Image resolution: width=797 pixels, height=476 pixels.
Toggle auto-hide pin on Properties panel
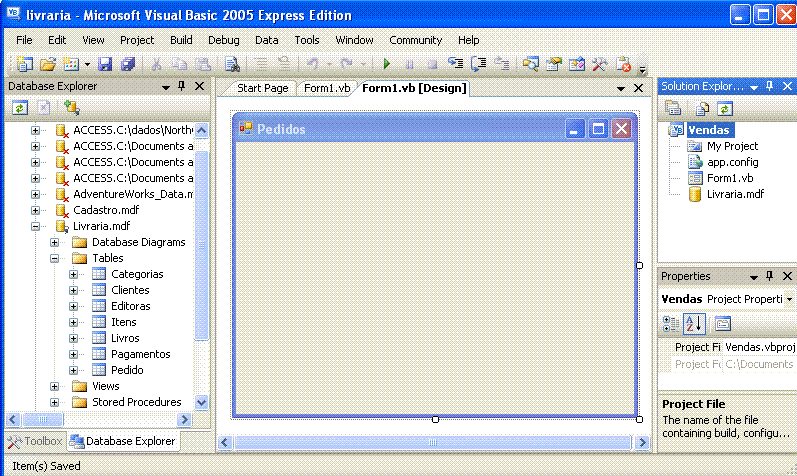pyautogui.click(x=770, y=276)
